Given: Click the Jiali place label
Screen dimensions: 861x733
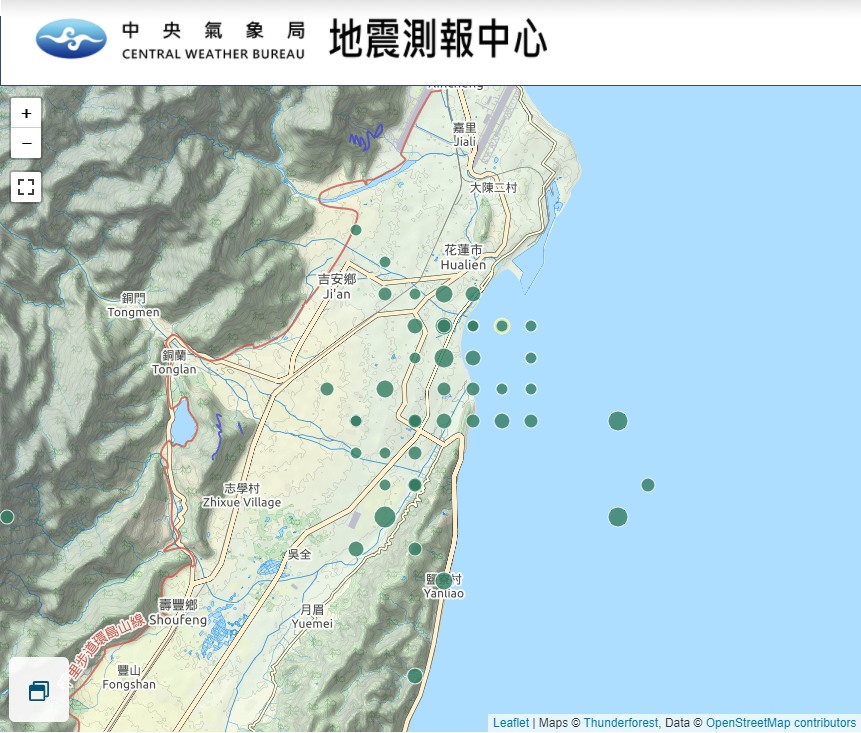Looking at the screenshot, I should click(x=465, y=135).
